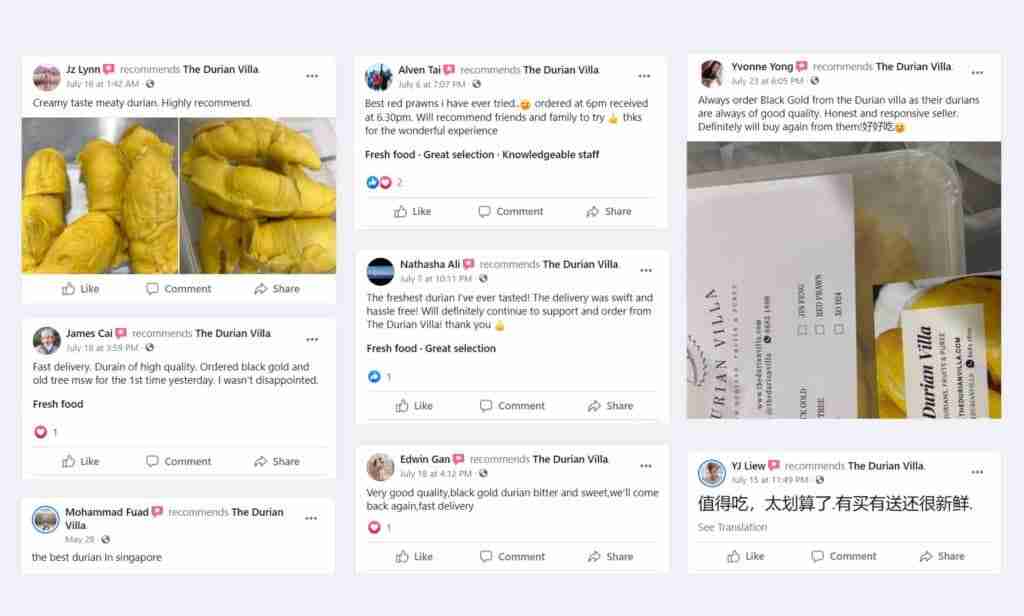
Task: Click Edwin Gan's profile name
Action: [424, 459]
